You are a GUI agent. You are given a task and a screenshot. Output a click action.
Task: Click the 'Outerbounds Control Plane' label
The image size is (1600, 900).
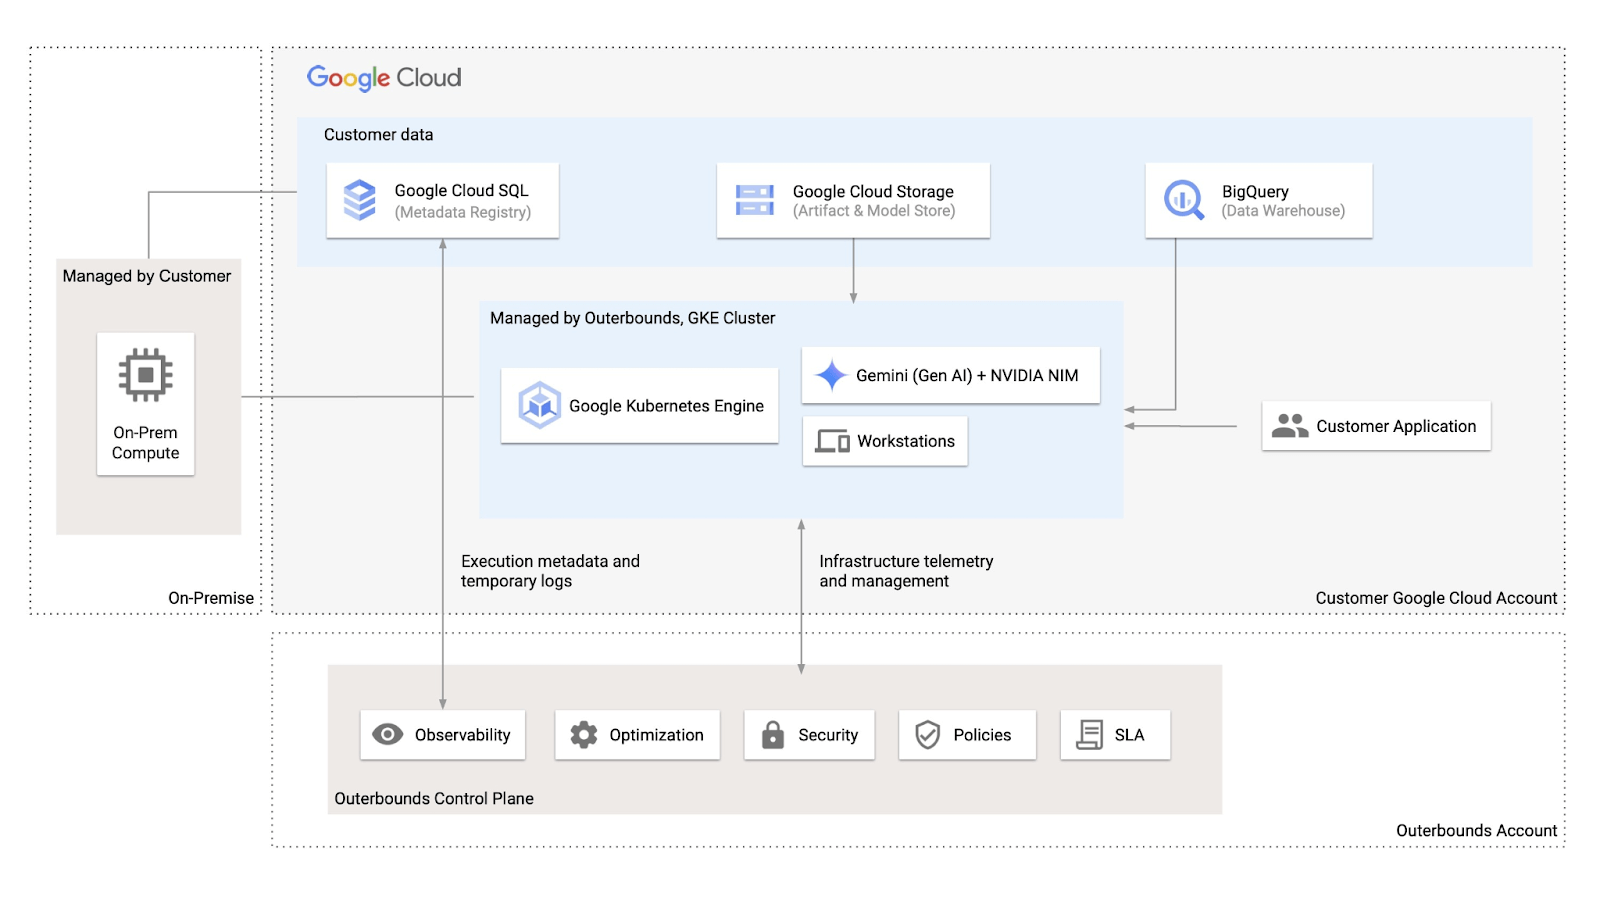pos(434,798)
